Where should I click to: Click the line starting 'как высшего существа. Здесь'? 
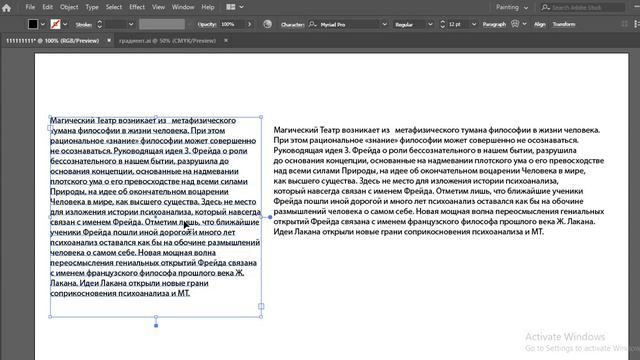point(415,181)
